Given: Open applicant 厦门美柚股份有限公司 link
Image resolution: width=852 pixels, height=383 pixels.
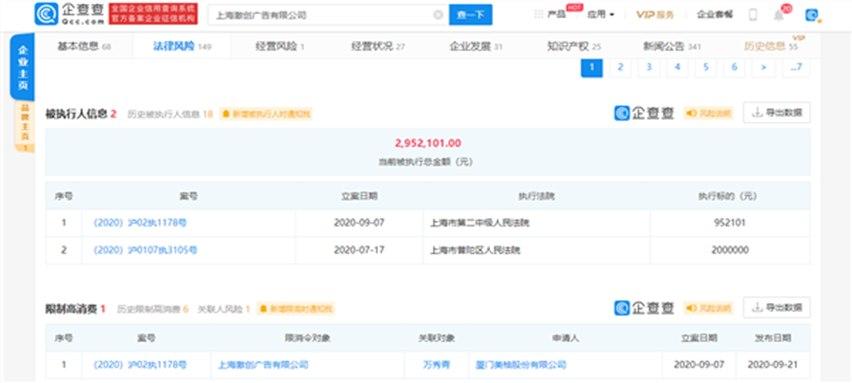Looking at the screenshot, I should [521, 365].
